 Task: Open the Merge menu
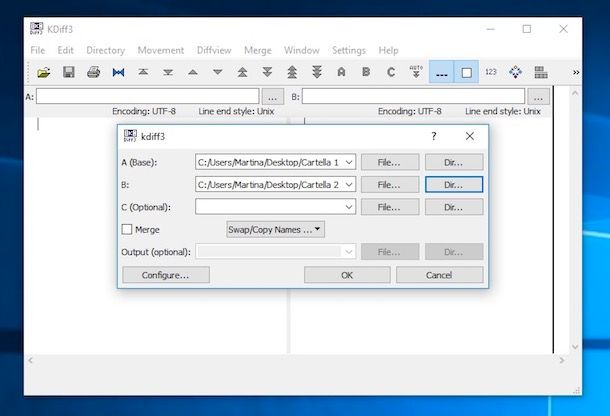258,50
